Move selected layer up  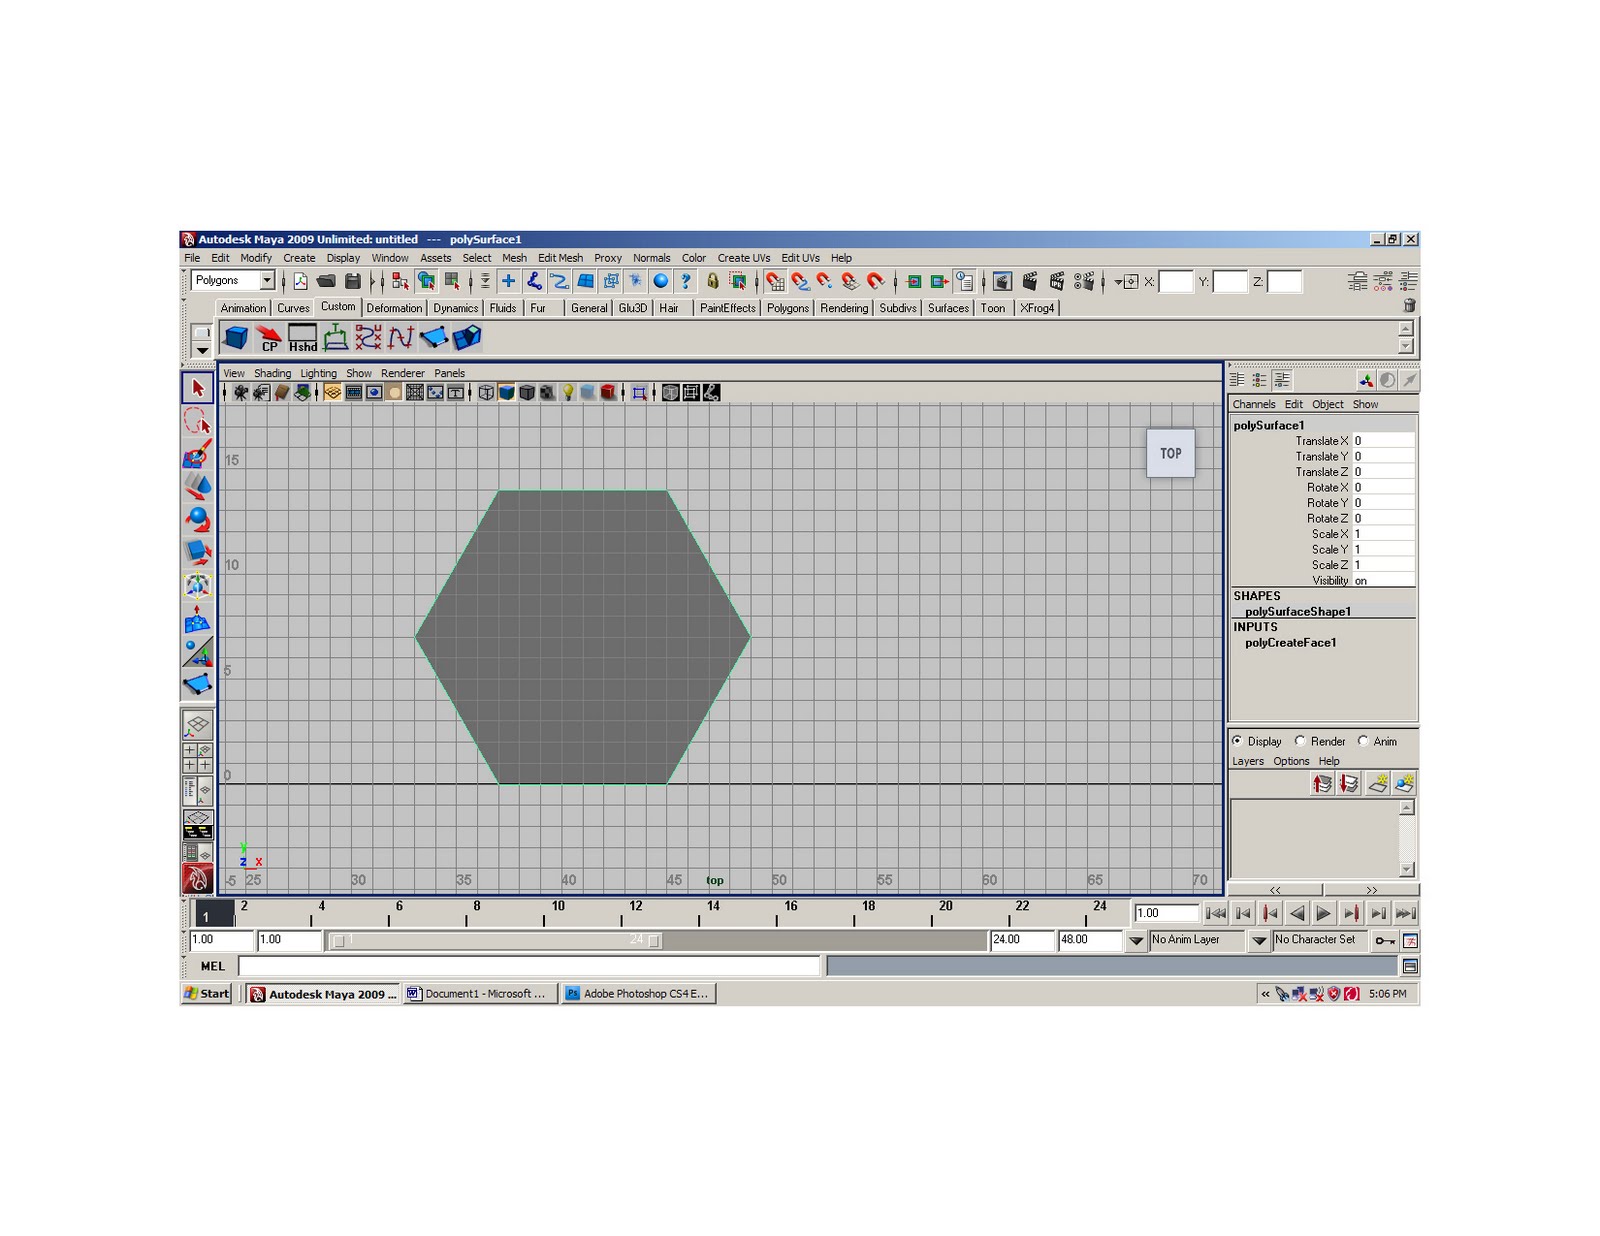coord(1322,784)
